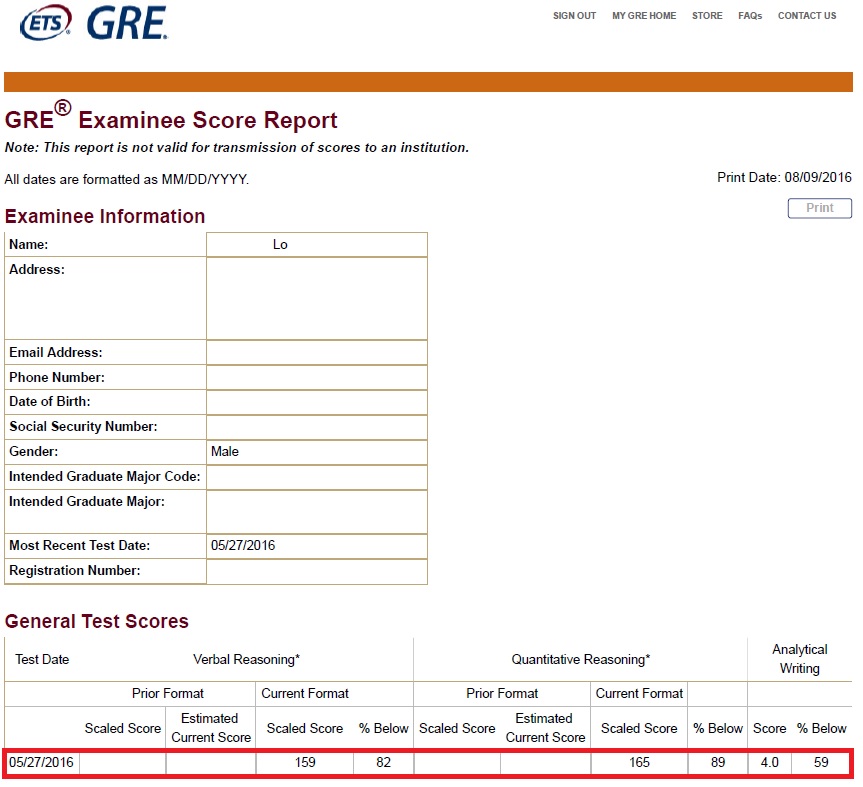
Task: Click the Registration Number: label
Action: 75,570
